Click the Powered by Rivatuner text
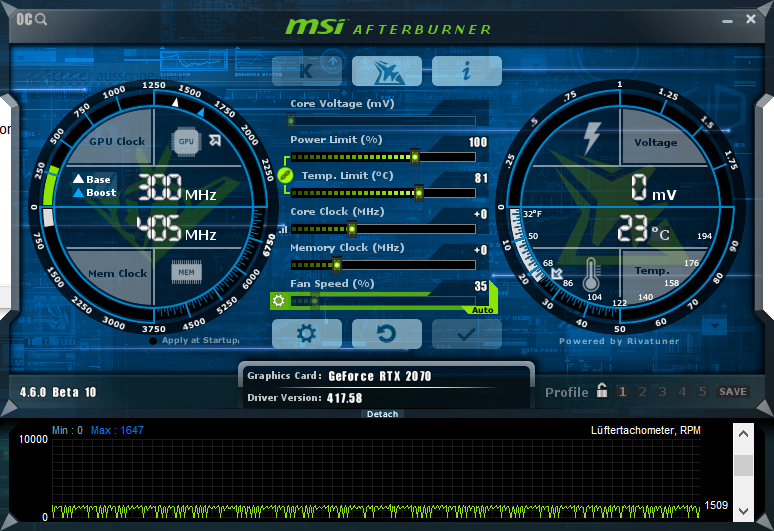 619,341
